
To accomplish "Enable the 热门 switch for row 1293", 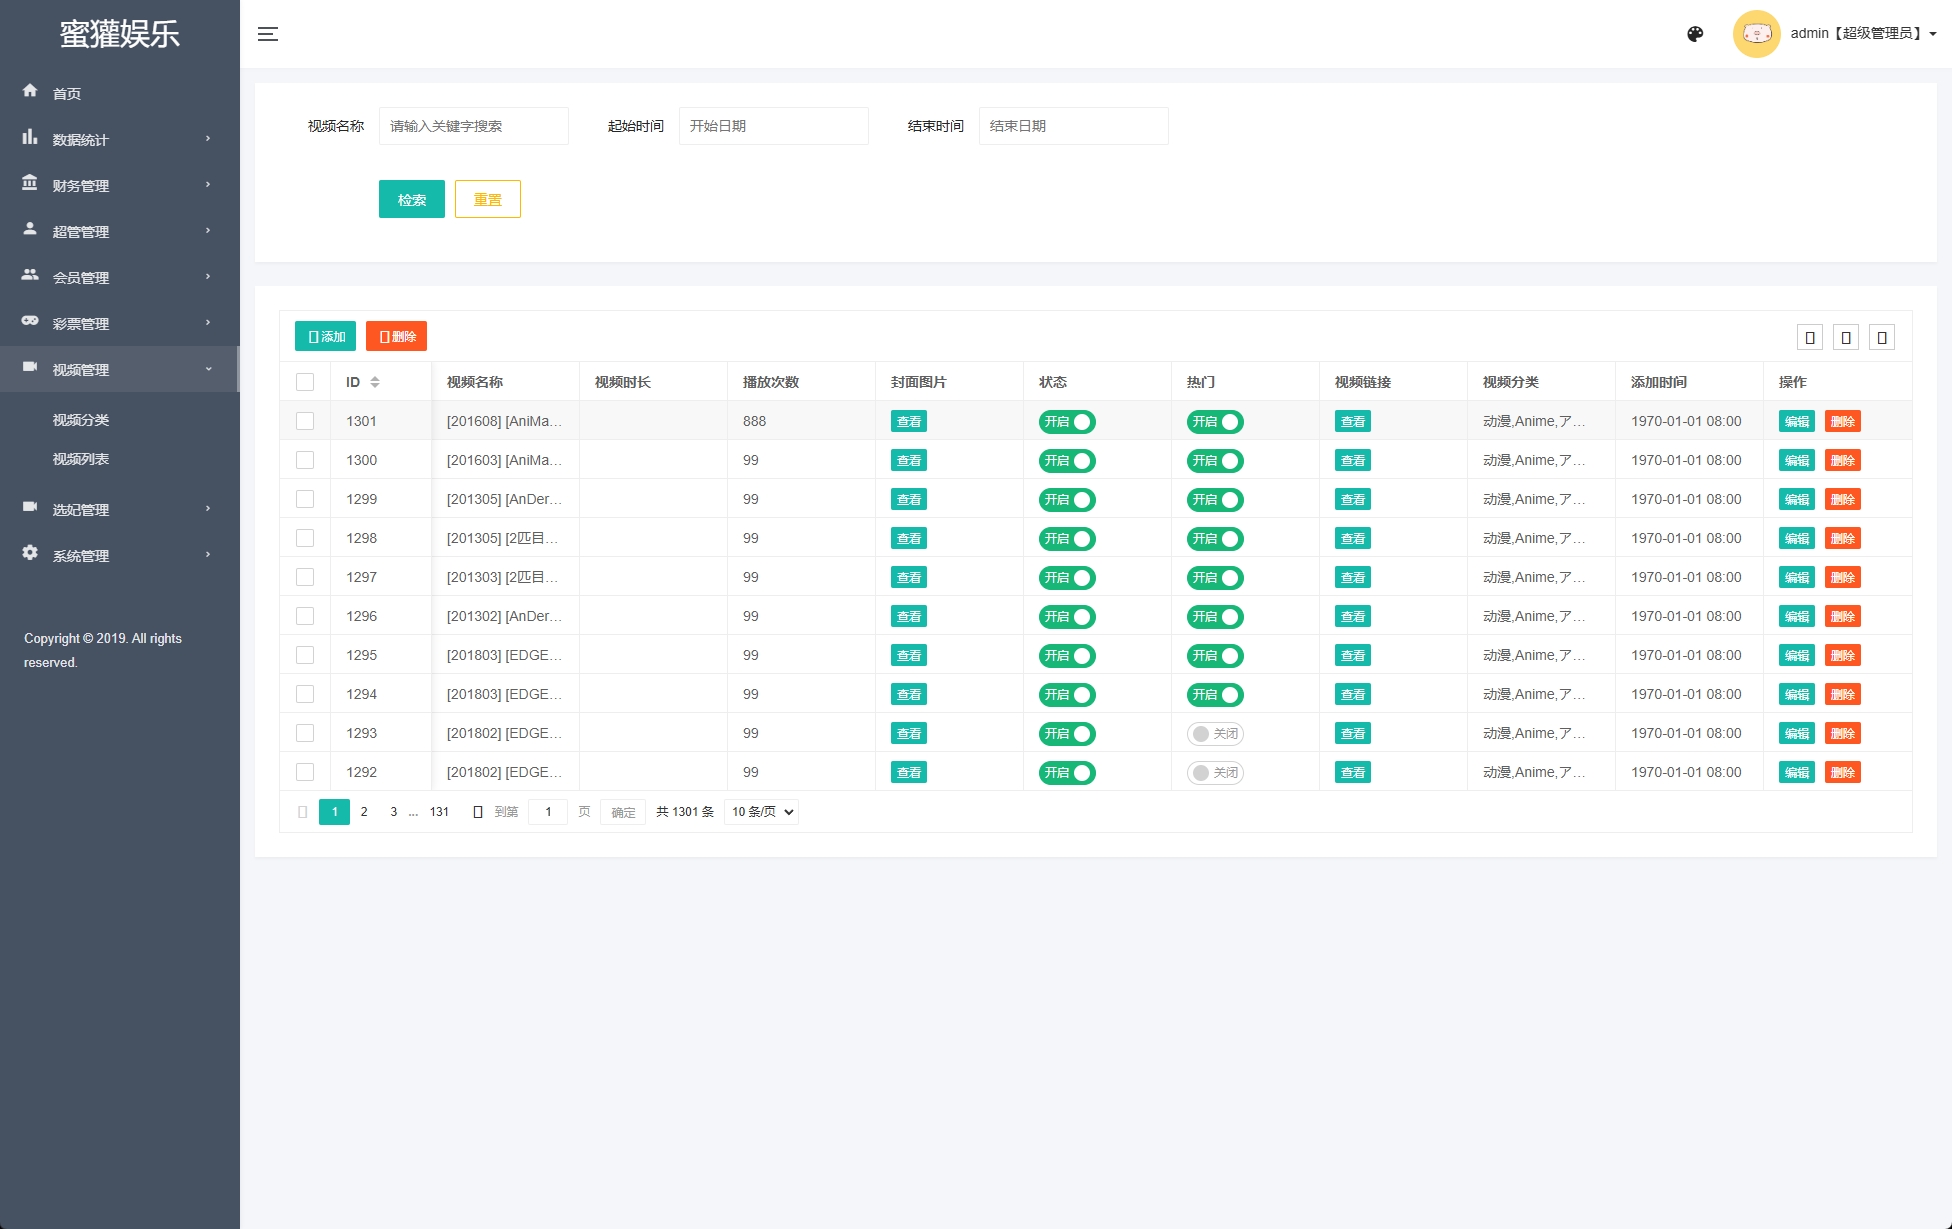I will [1215, 734].
